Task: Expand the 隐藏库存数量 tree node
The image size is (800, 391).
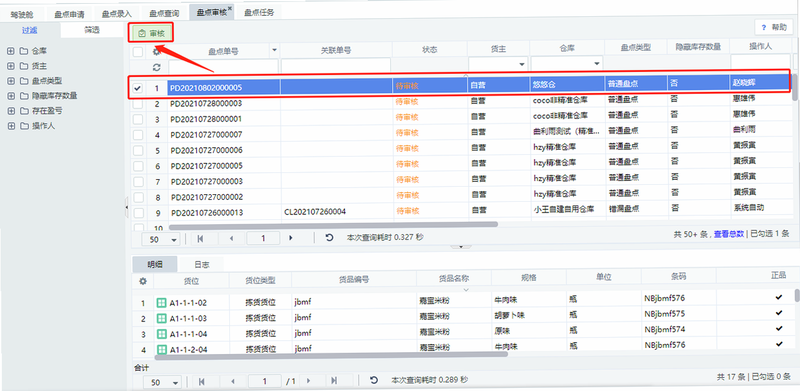Action: pos(11,95)
